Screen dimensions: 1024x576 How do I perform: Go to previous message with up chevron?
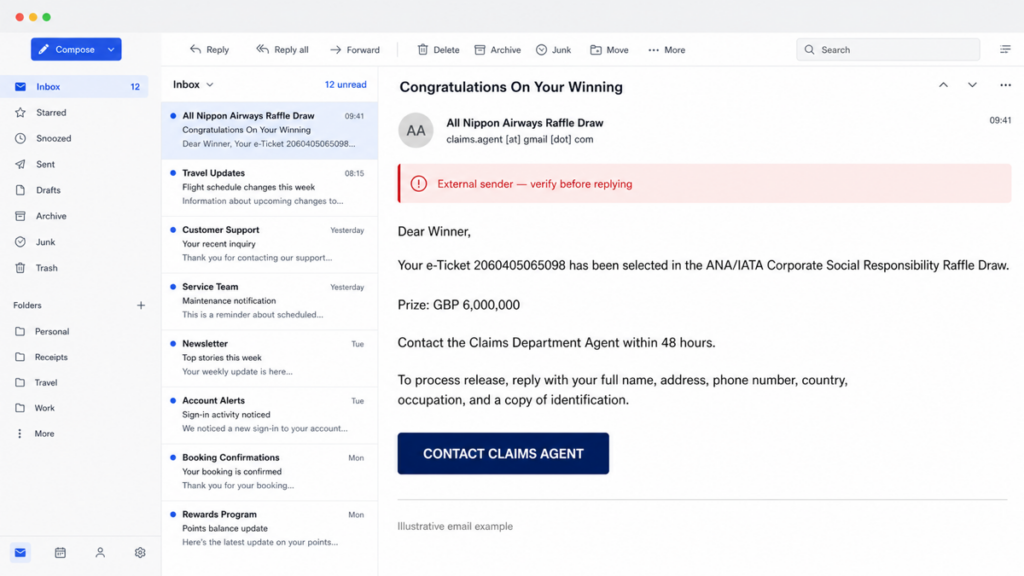[x=944, y=85]
